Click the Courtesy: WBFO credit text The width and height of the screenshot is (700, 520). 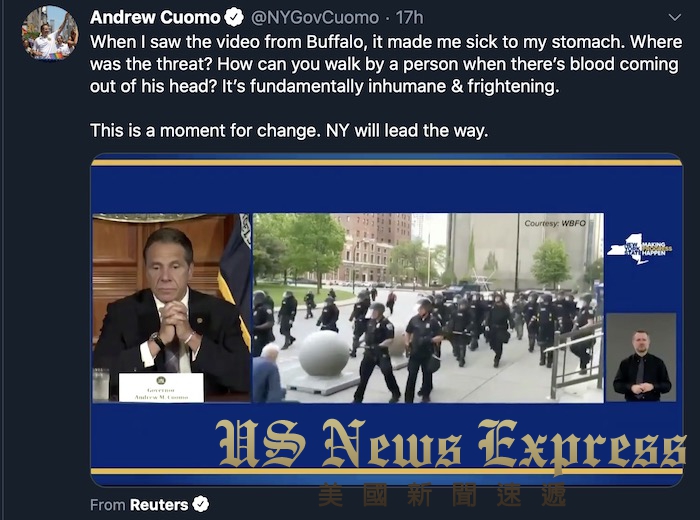click(555, 223)
